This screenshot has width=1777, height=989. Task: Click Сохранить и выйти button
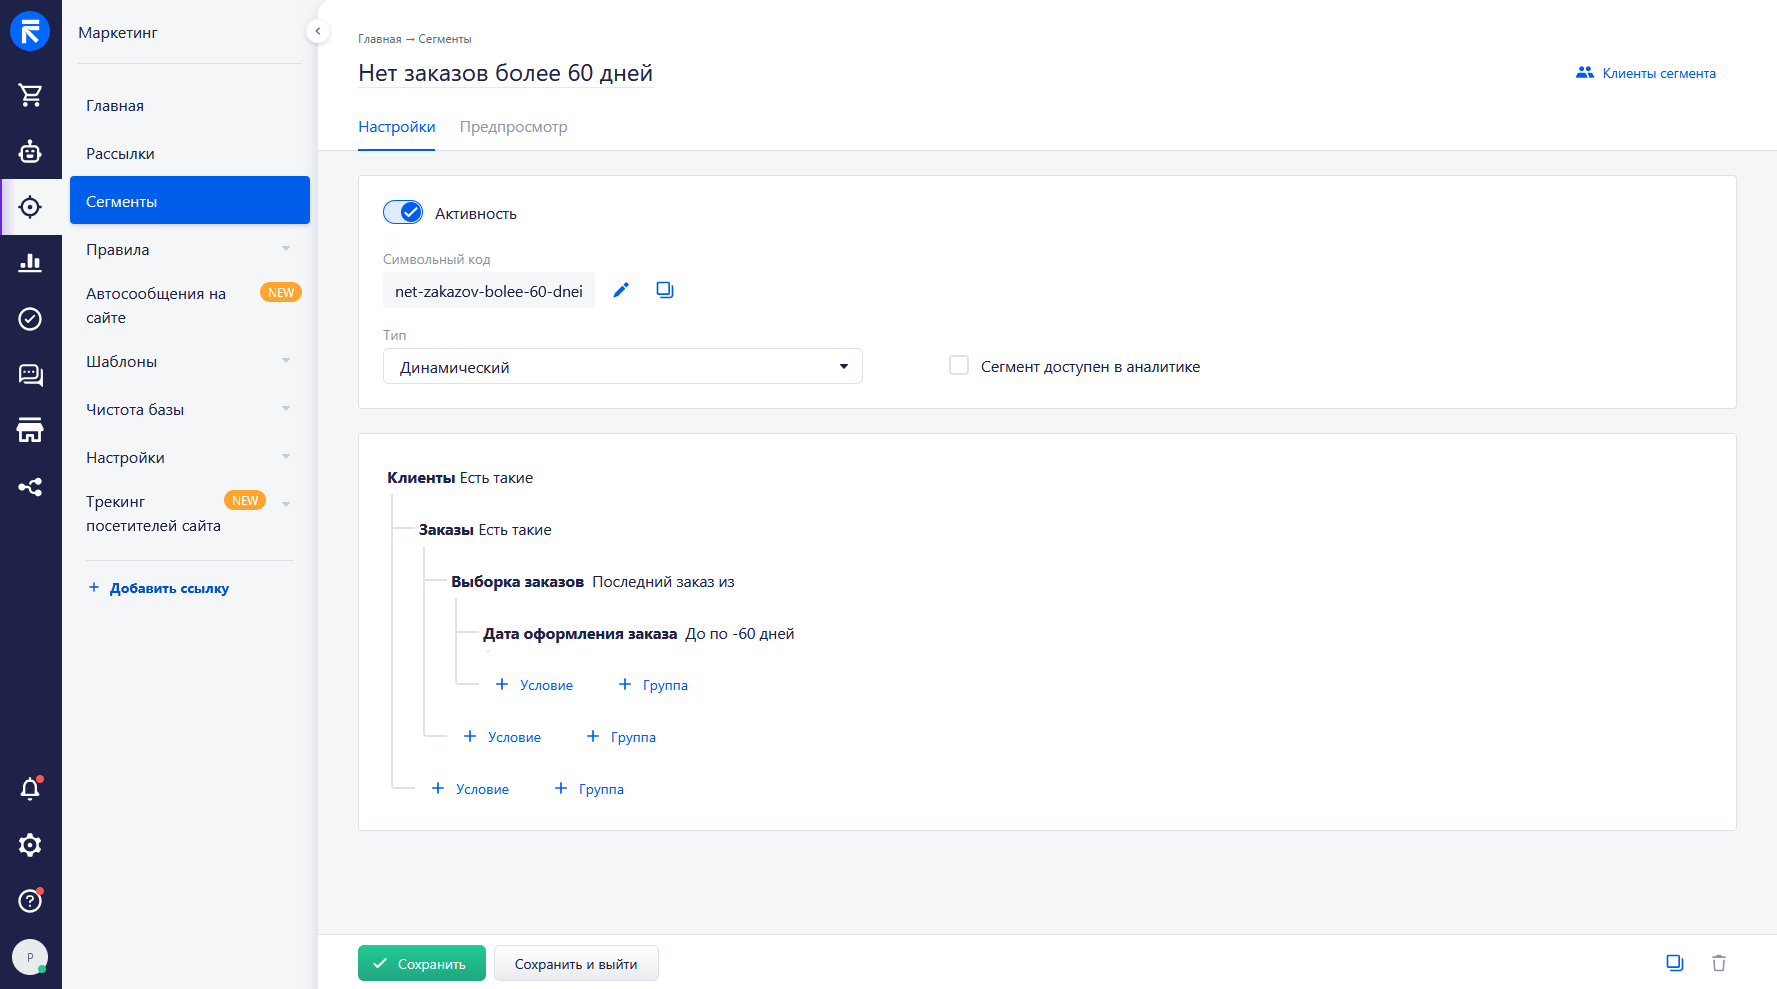(x=576, y=963)
